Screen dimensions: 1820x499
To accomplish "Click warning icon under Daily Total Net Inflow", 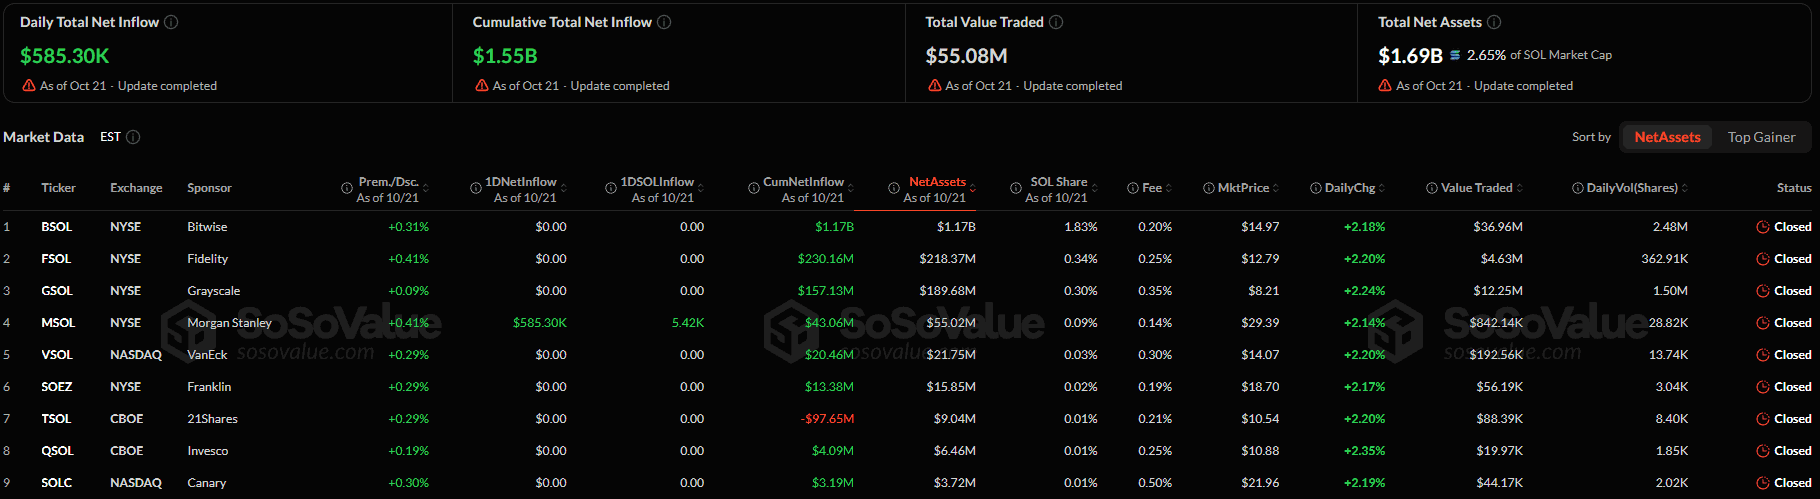I will click(29, 86).
